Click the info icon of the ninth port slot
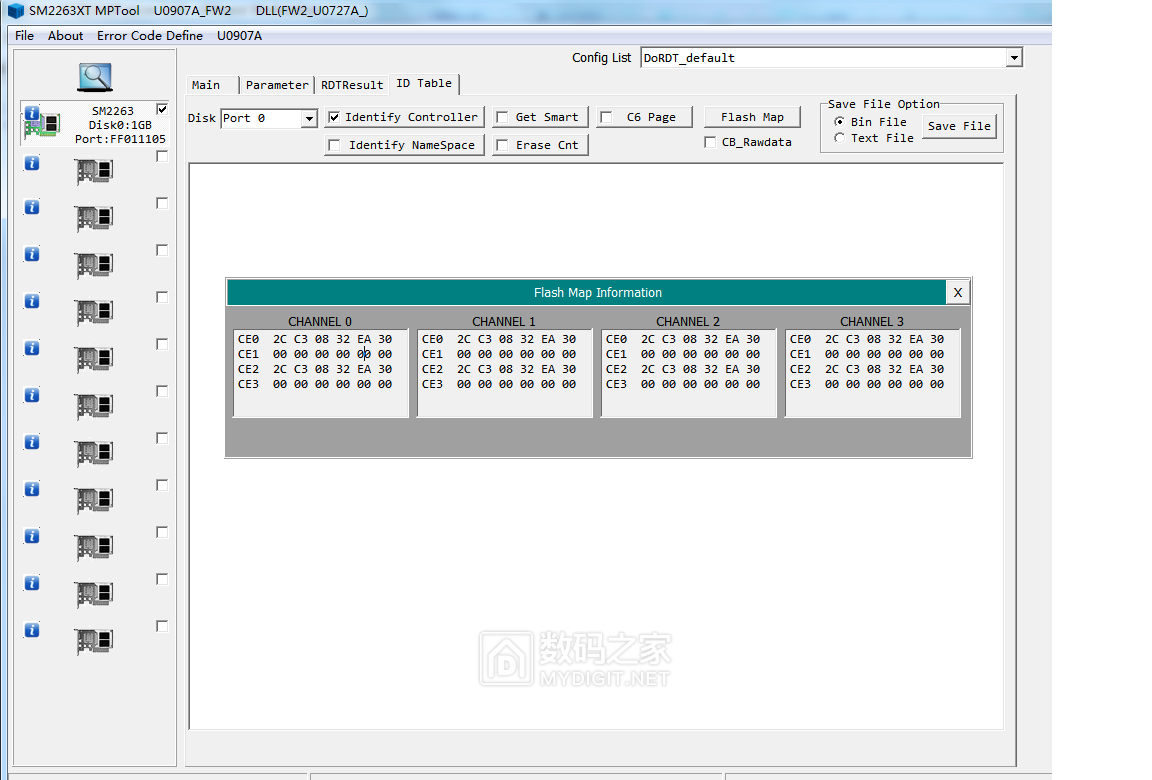The height and width of the screenshot is (780, 1152). click(x=32, y=489)
